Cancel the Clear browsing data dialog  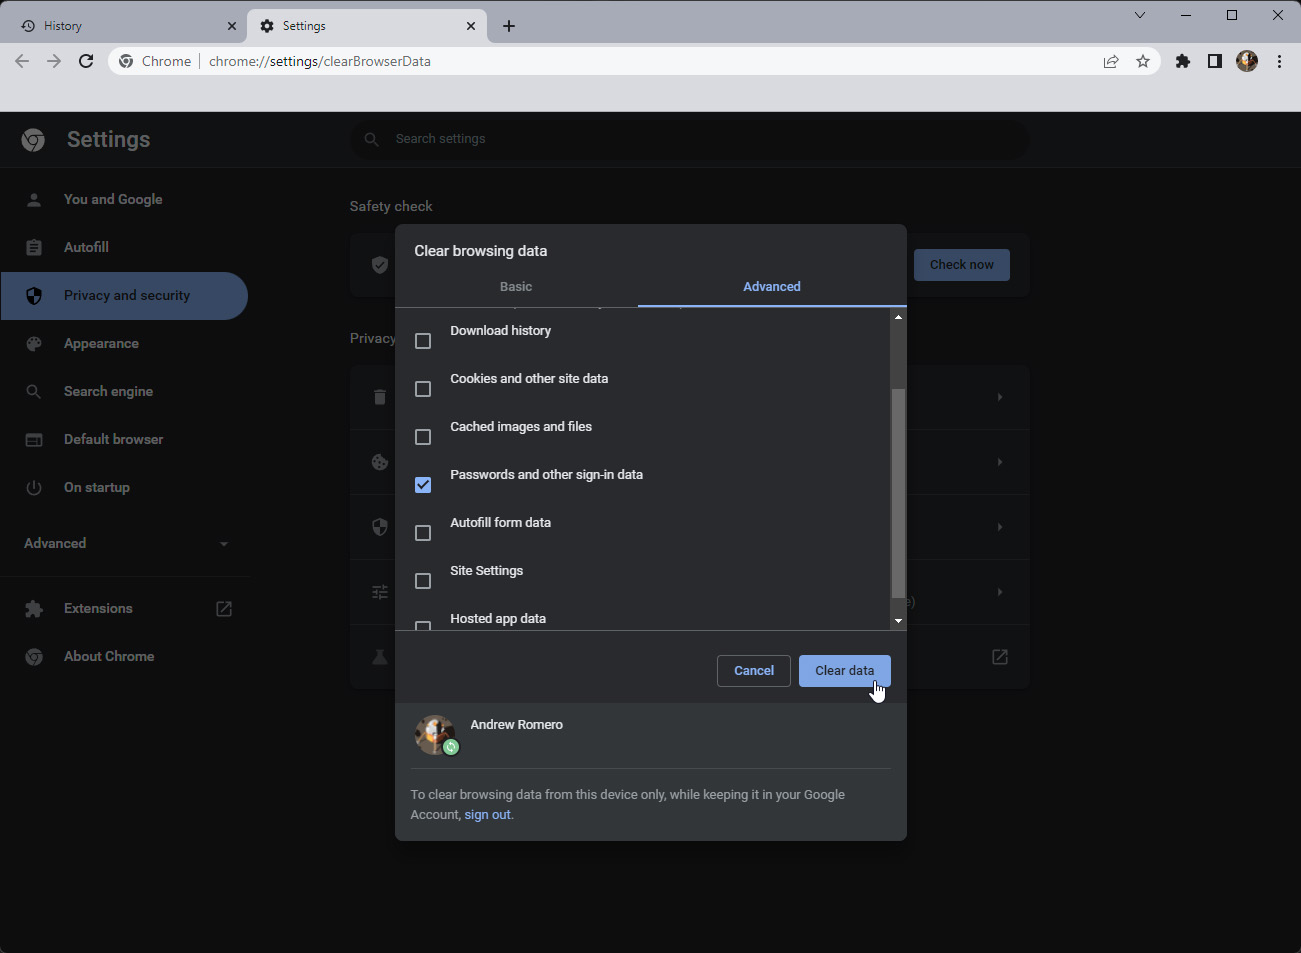753,671
